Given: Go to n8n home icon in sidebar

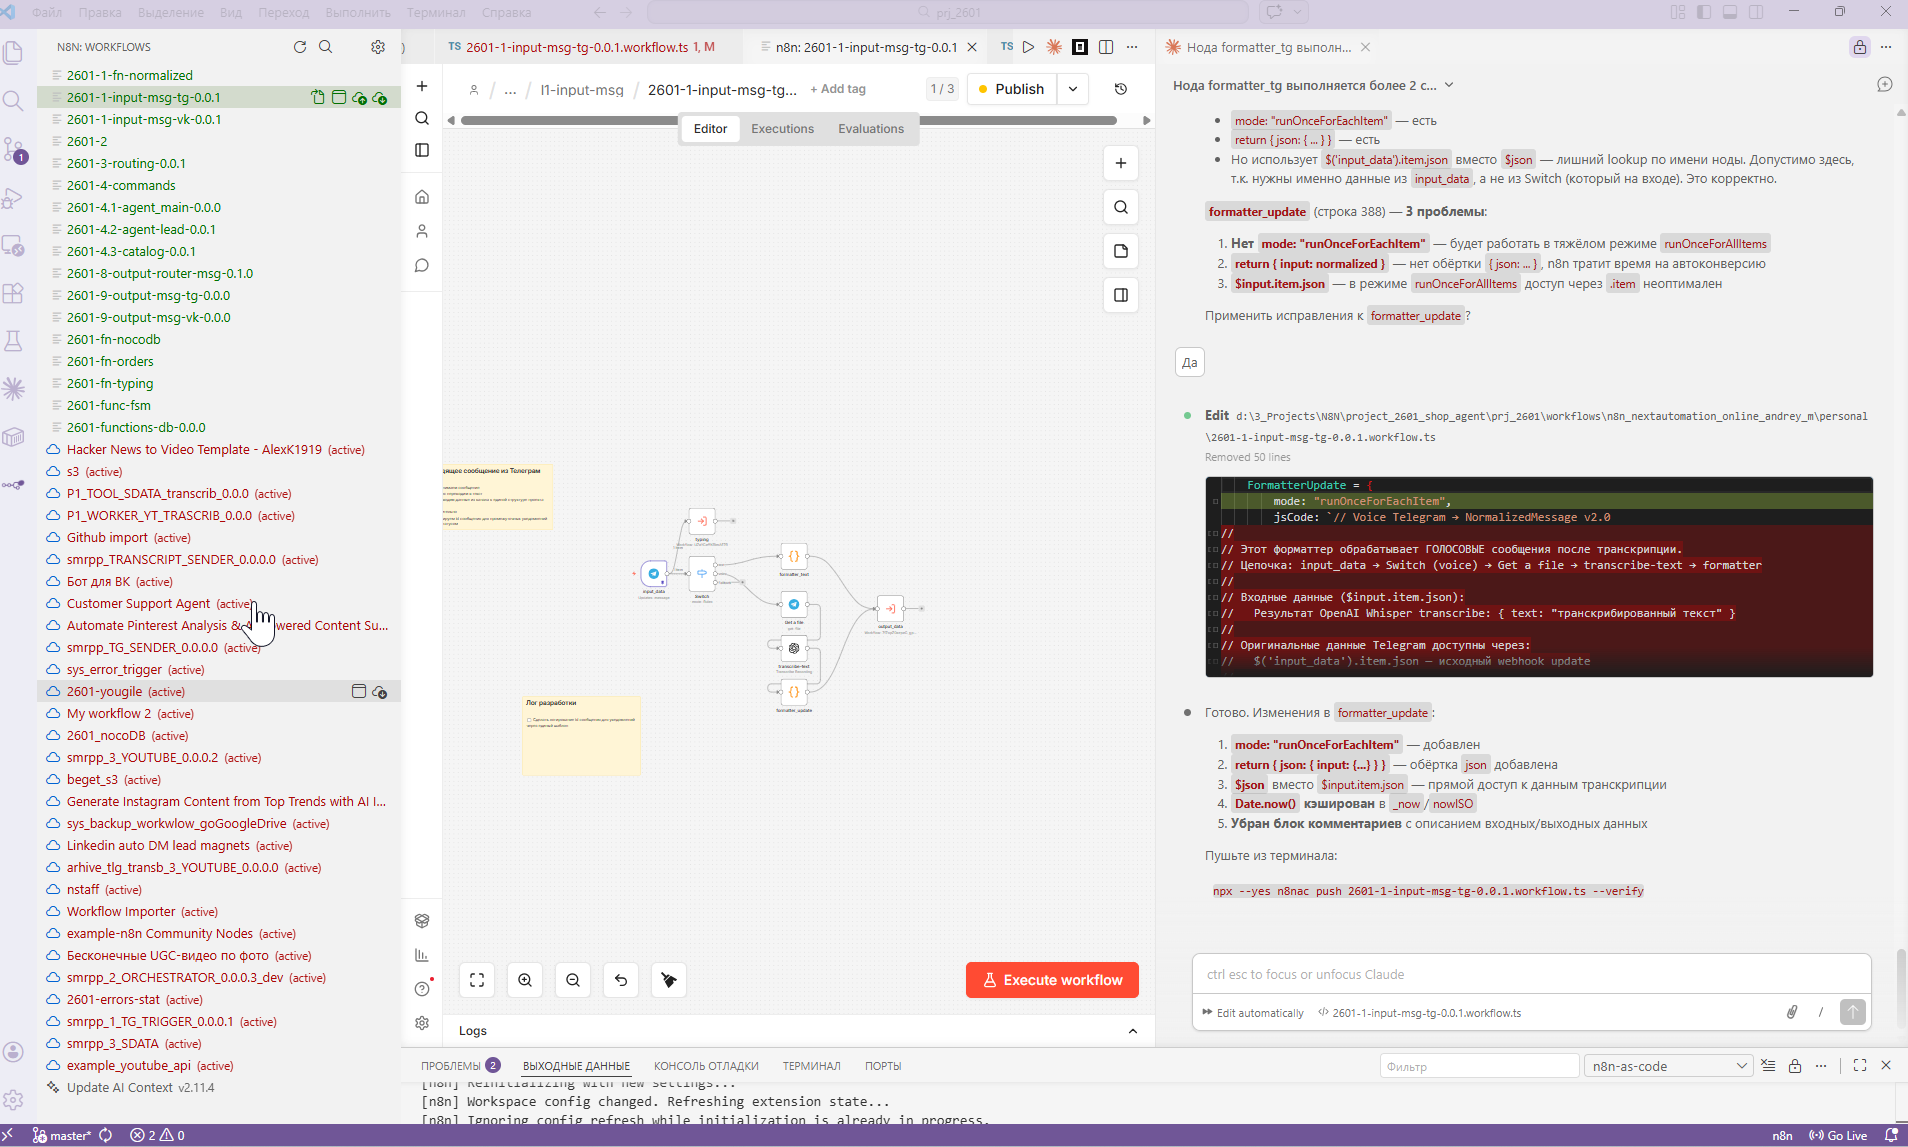Looking at the screenshot, I should coord(422,197).
